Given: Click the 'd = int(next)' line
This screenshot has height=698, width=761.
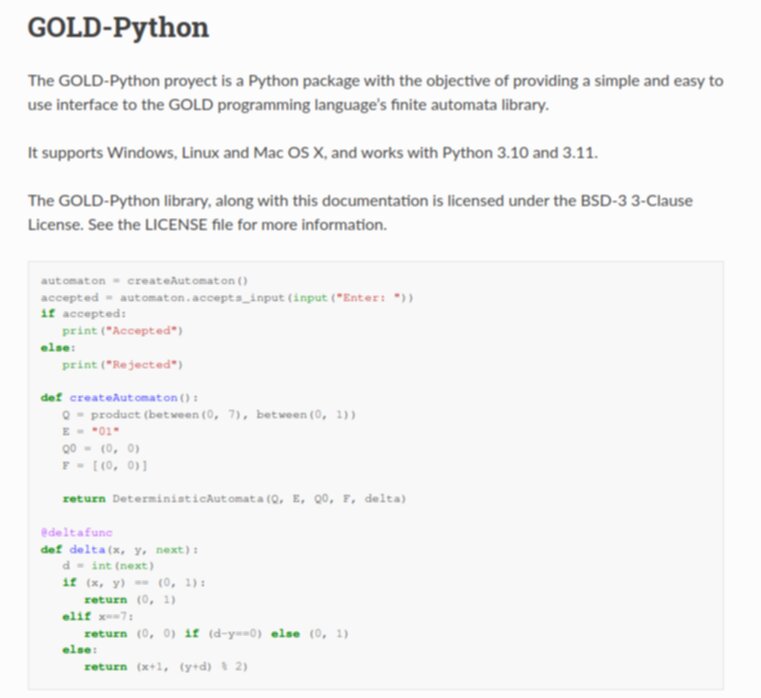Looking at the screenshot, I should pos(108,565).
